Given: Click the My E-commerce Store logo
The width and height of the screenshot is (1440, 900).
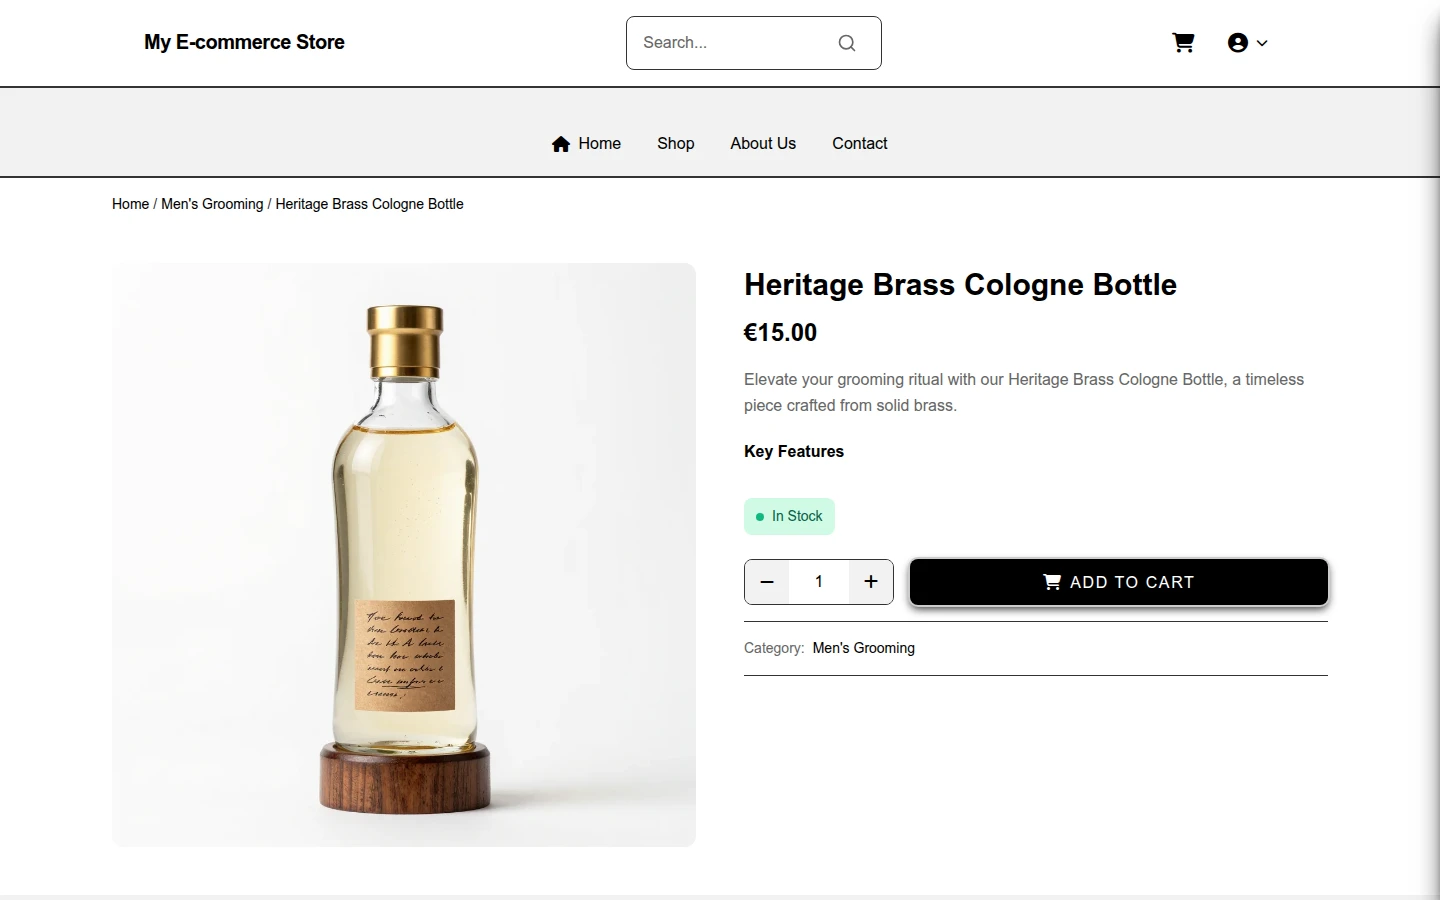Looking at the screenshot, I should click(x=244, y=42).
